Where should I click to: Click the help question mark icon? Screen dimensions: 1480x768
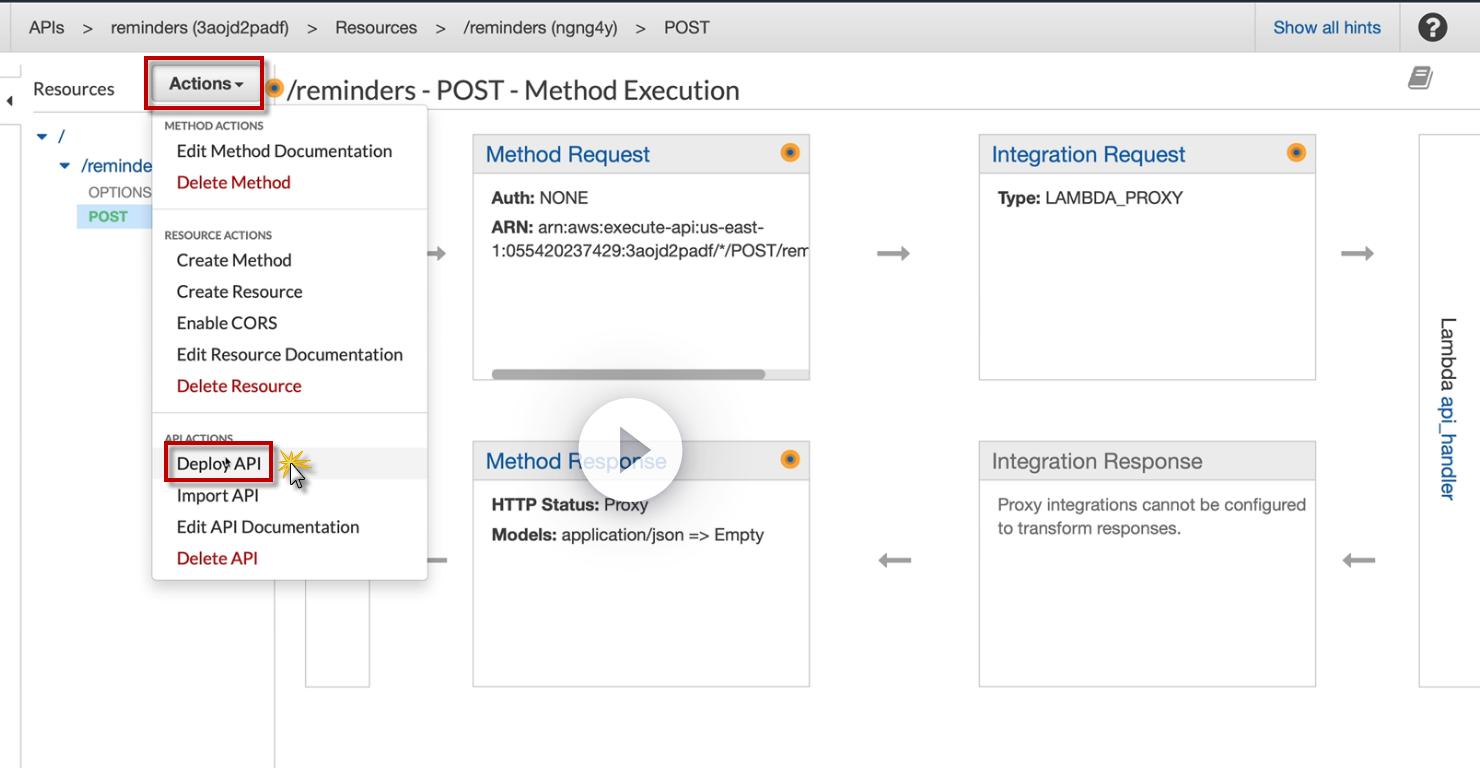coord(1432,28)
